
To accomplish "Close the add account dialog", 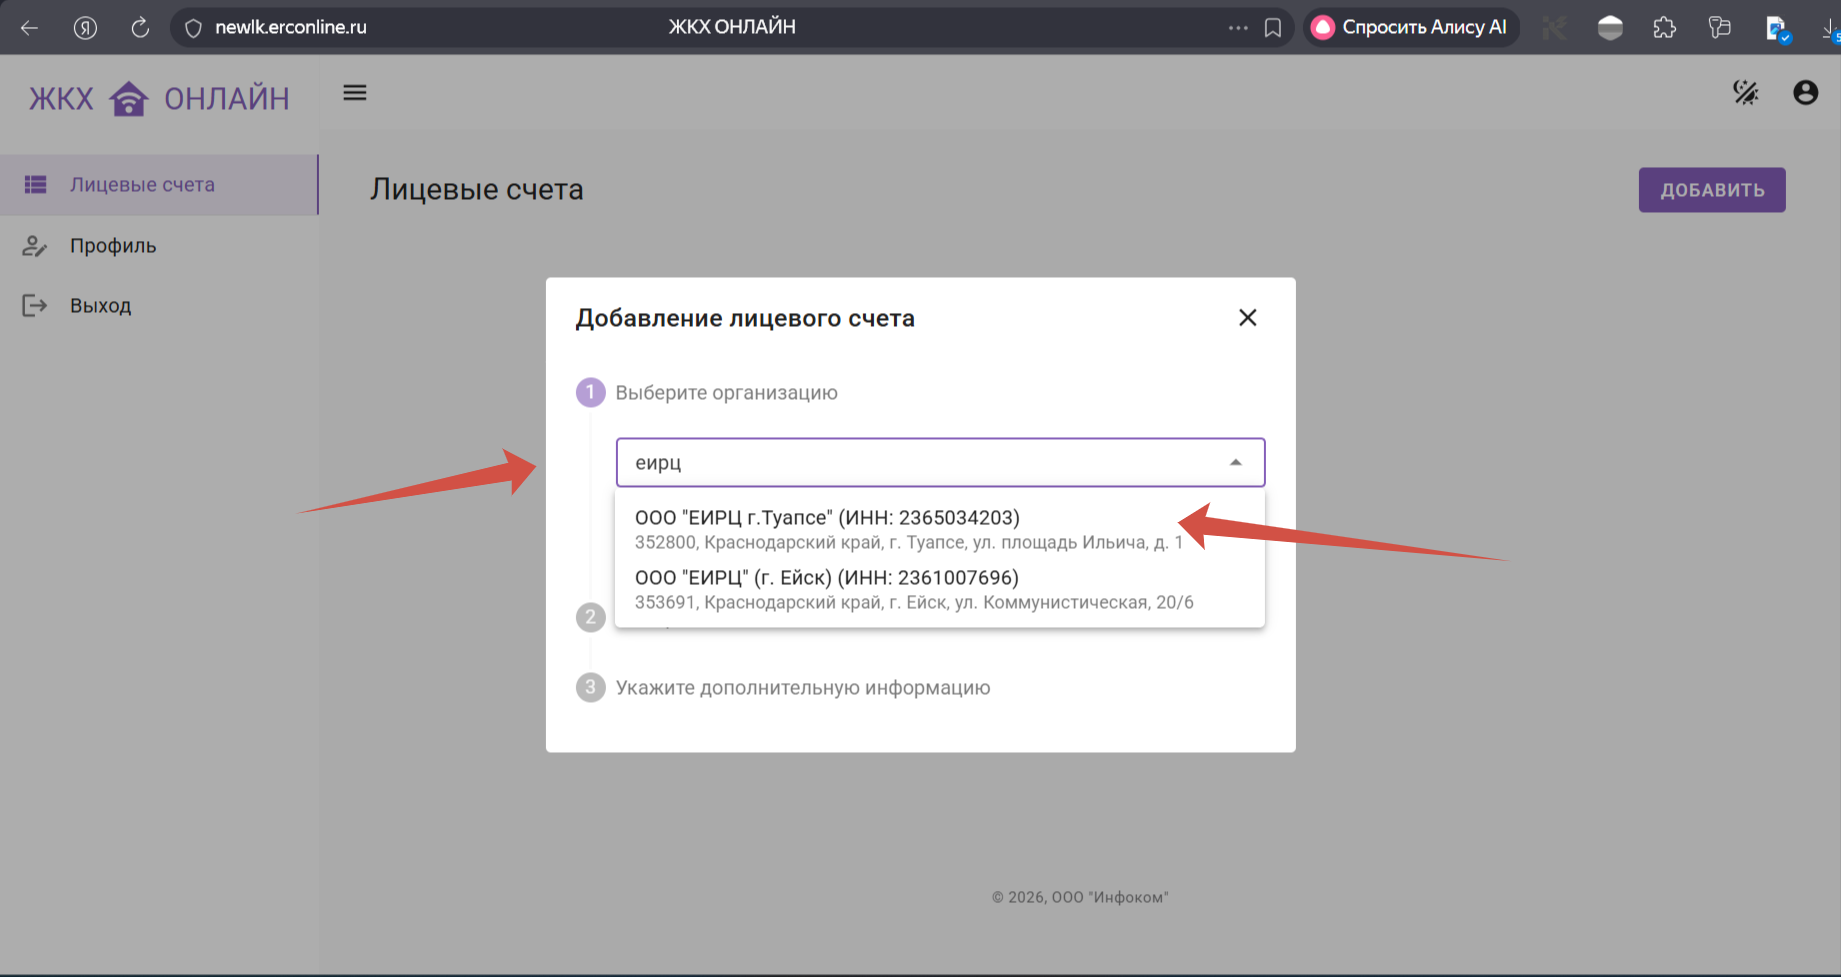I will (x=1247, y=318).
